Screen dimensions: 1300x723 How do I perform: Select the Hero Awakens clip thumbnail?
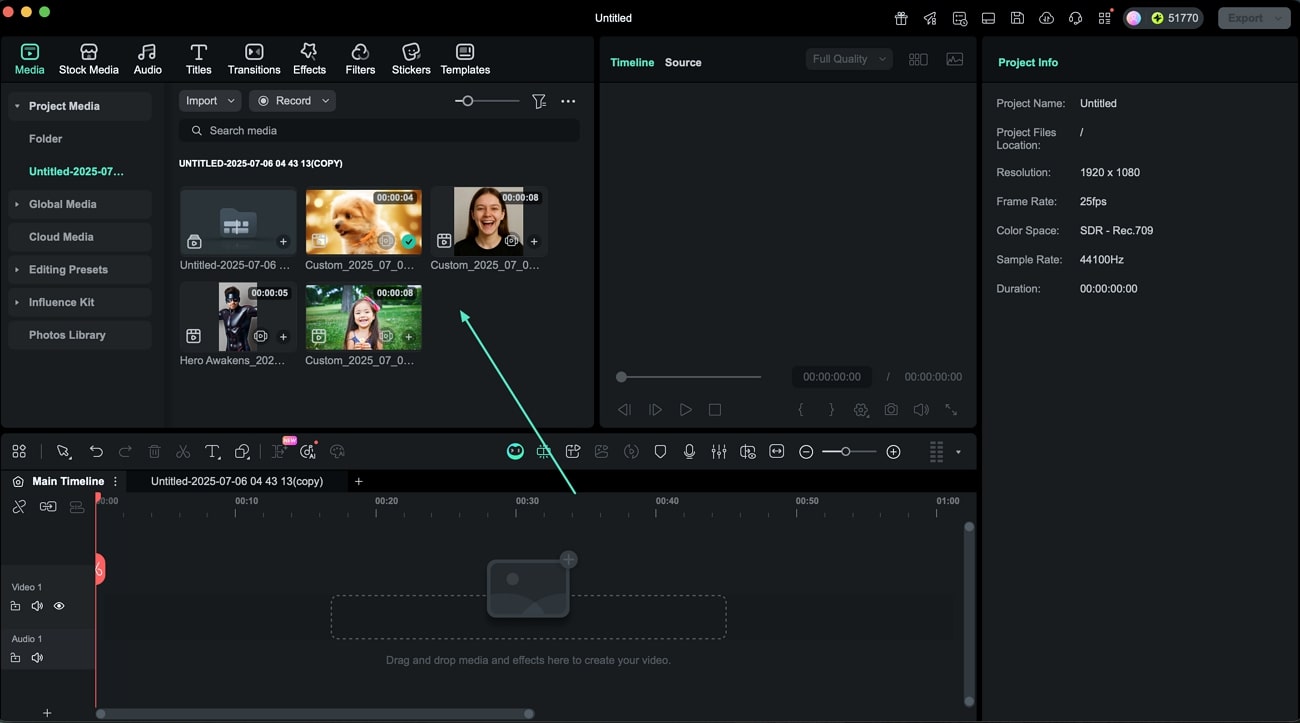(238, 316)
